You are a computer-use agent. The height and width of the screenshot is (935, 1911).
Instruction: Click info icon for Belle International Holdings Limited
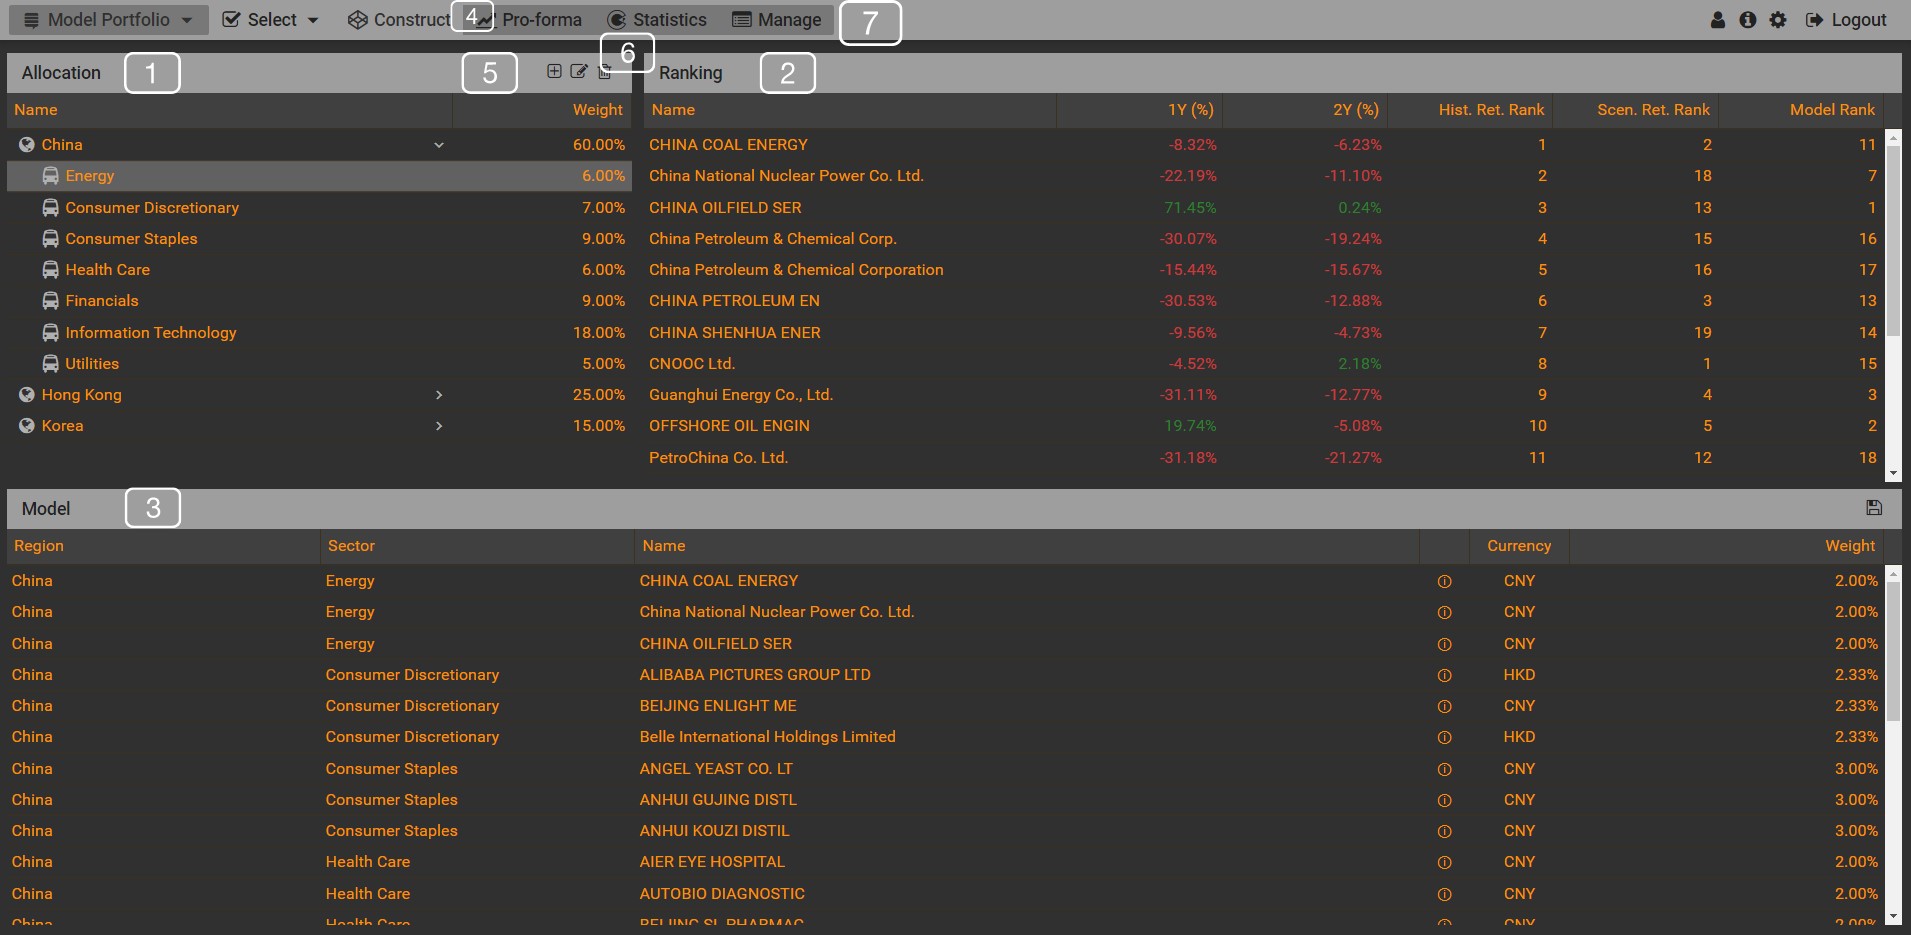[1444, 737]
